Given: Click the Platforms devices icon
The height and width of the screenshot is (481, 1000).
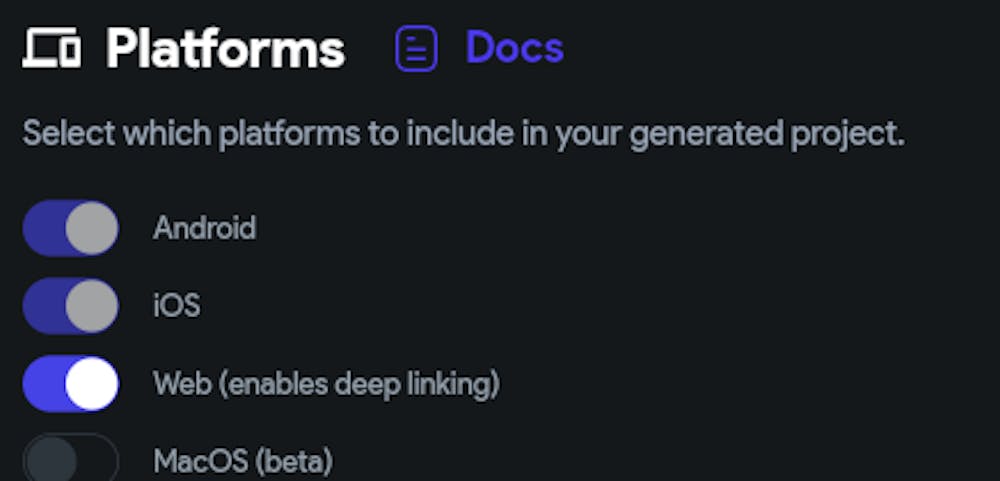Looking at the screenshot, I should [52, 48].
